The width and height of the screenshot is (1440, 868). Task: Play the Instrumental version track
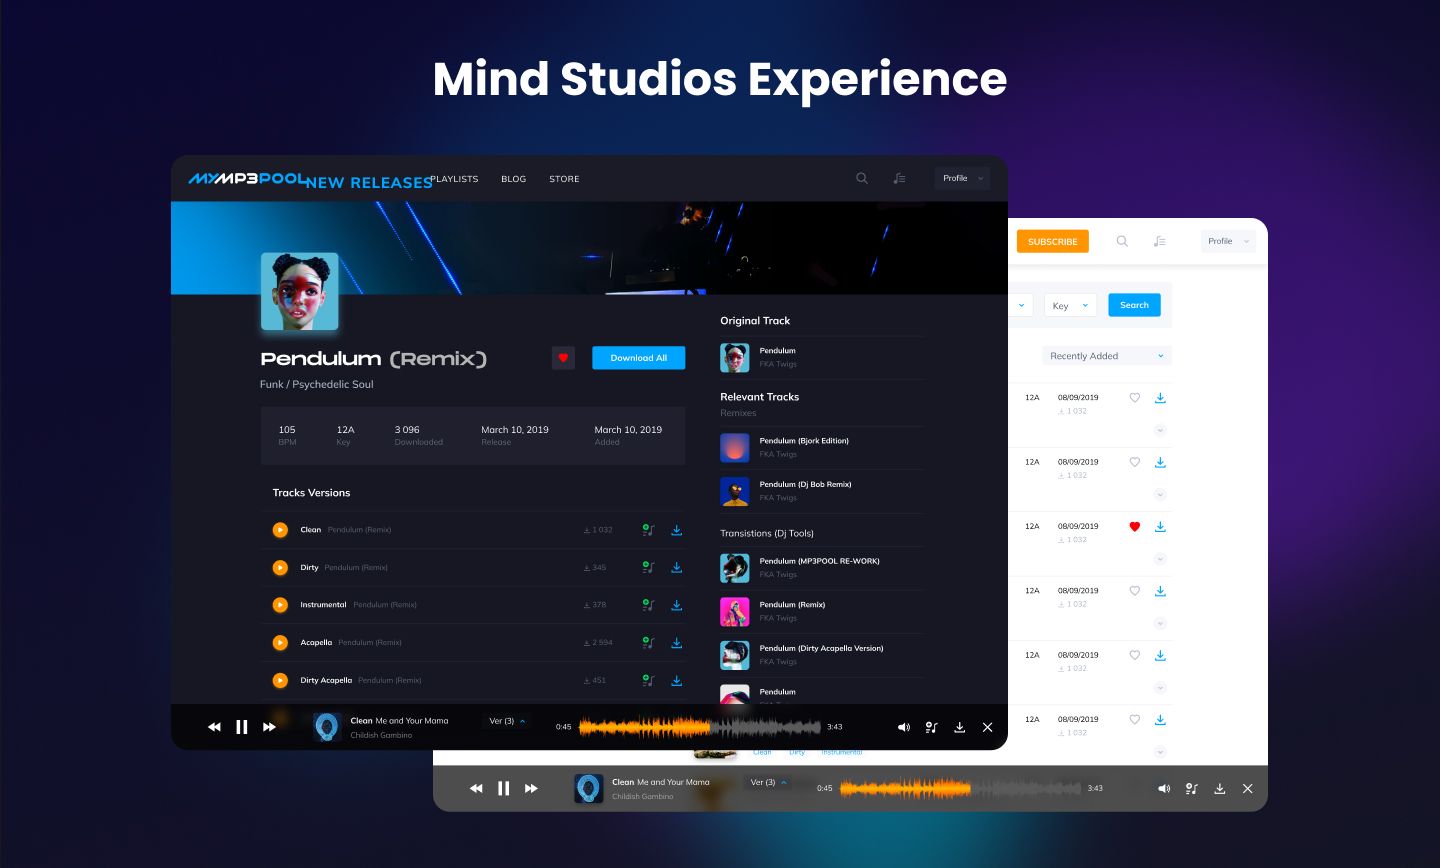[x=280, y=605]
